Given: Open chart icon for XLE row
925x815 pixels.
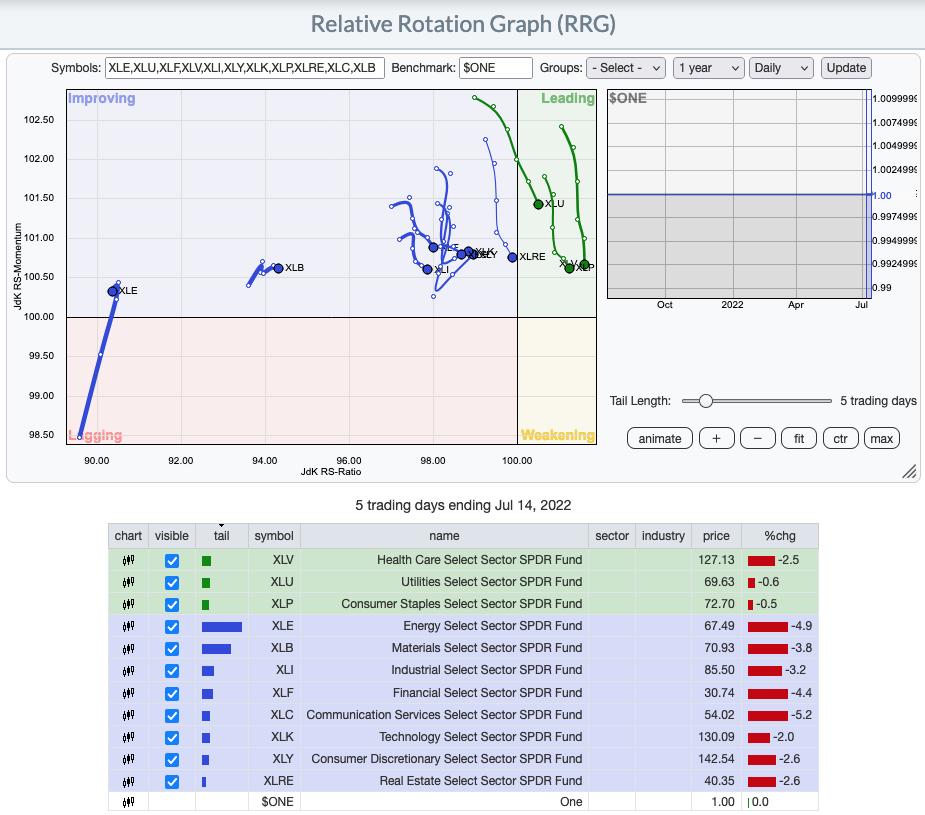Looking at the screenshot, I should (128, 626).
